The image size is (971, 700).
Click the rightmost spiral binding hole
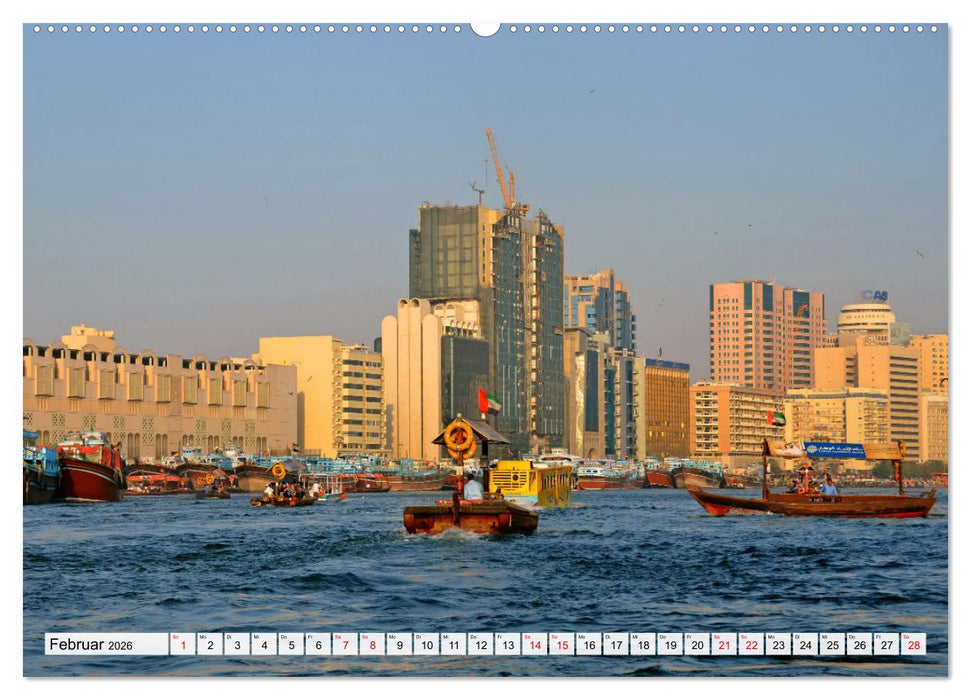tap(934, 27)
